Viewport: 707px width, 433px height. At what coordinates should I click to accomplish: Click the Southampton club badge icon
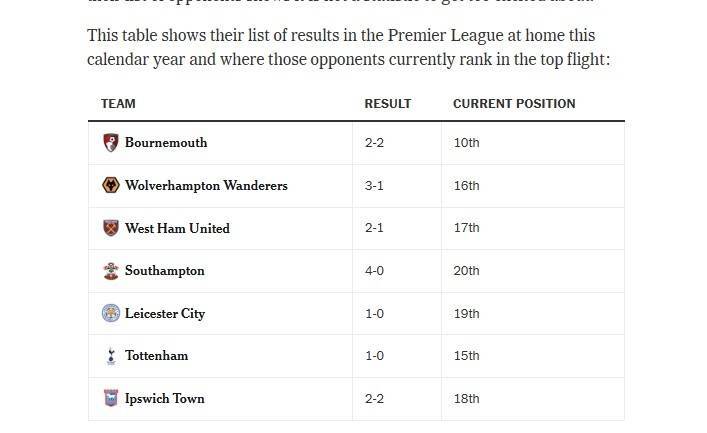coord(111,271)
